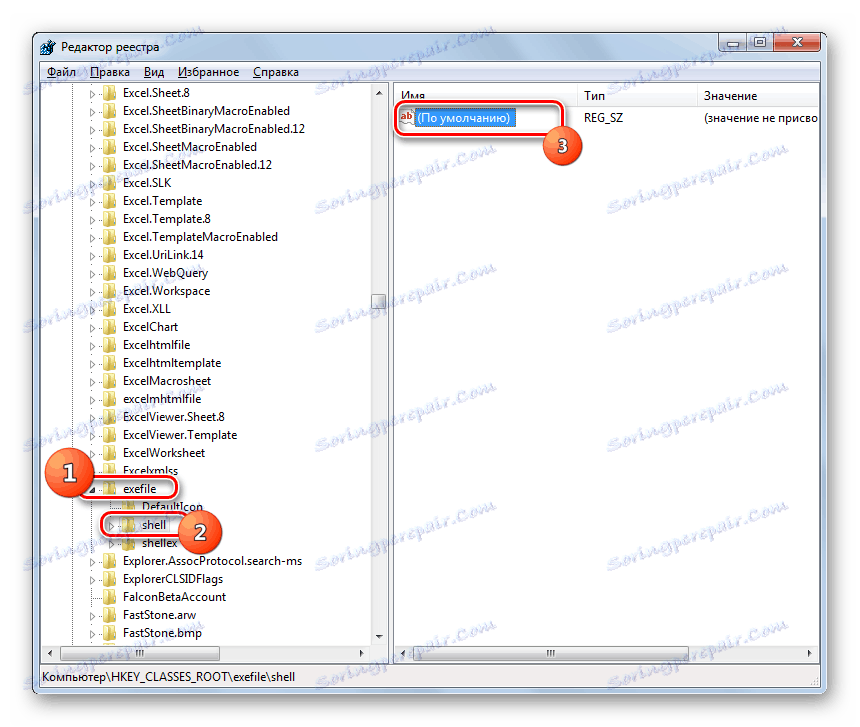Screen dimensions: 860x727
Task: Click the folder icon of ExcelChart
Action: point(110,327)
